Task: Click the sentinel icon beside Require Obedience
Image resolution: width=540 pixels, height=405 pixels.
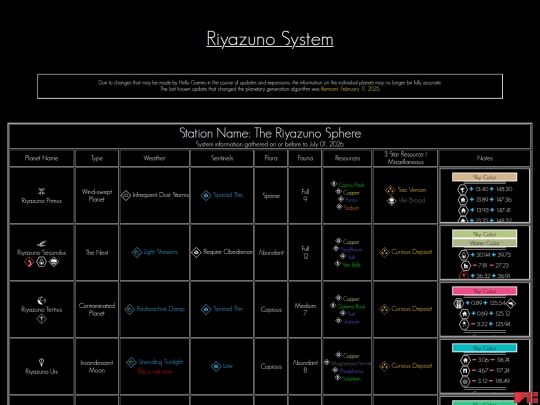Action: (196, 252)
